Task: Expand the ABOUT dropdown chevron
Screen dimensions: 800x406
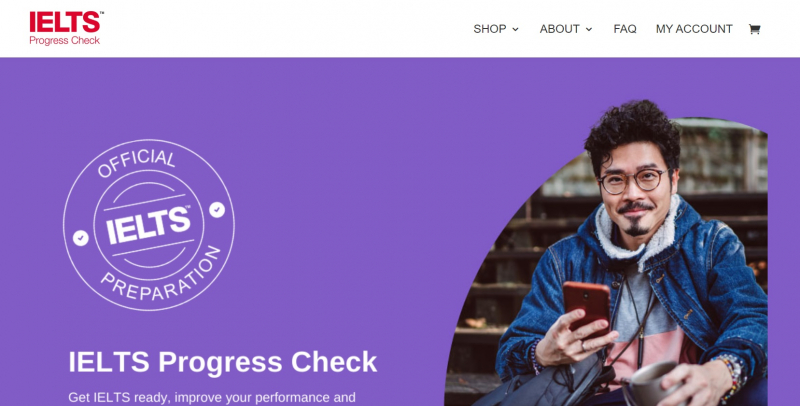Action: 589,30
